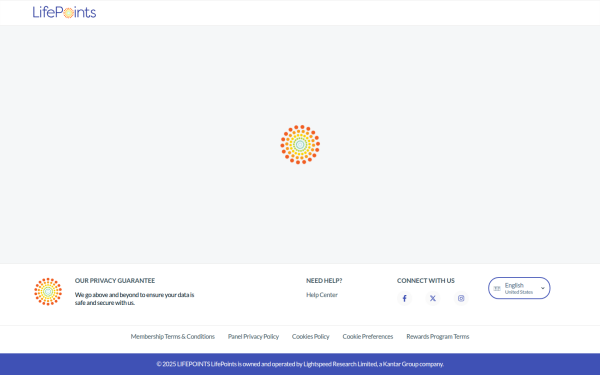
Task: Click the LifePoints logo in the header
Action: coord(64,12)
